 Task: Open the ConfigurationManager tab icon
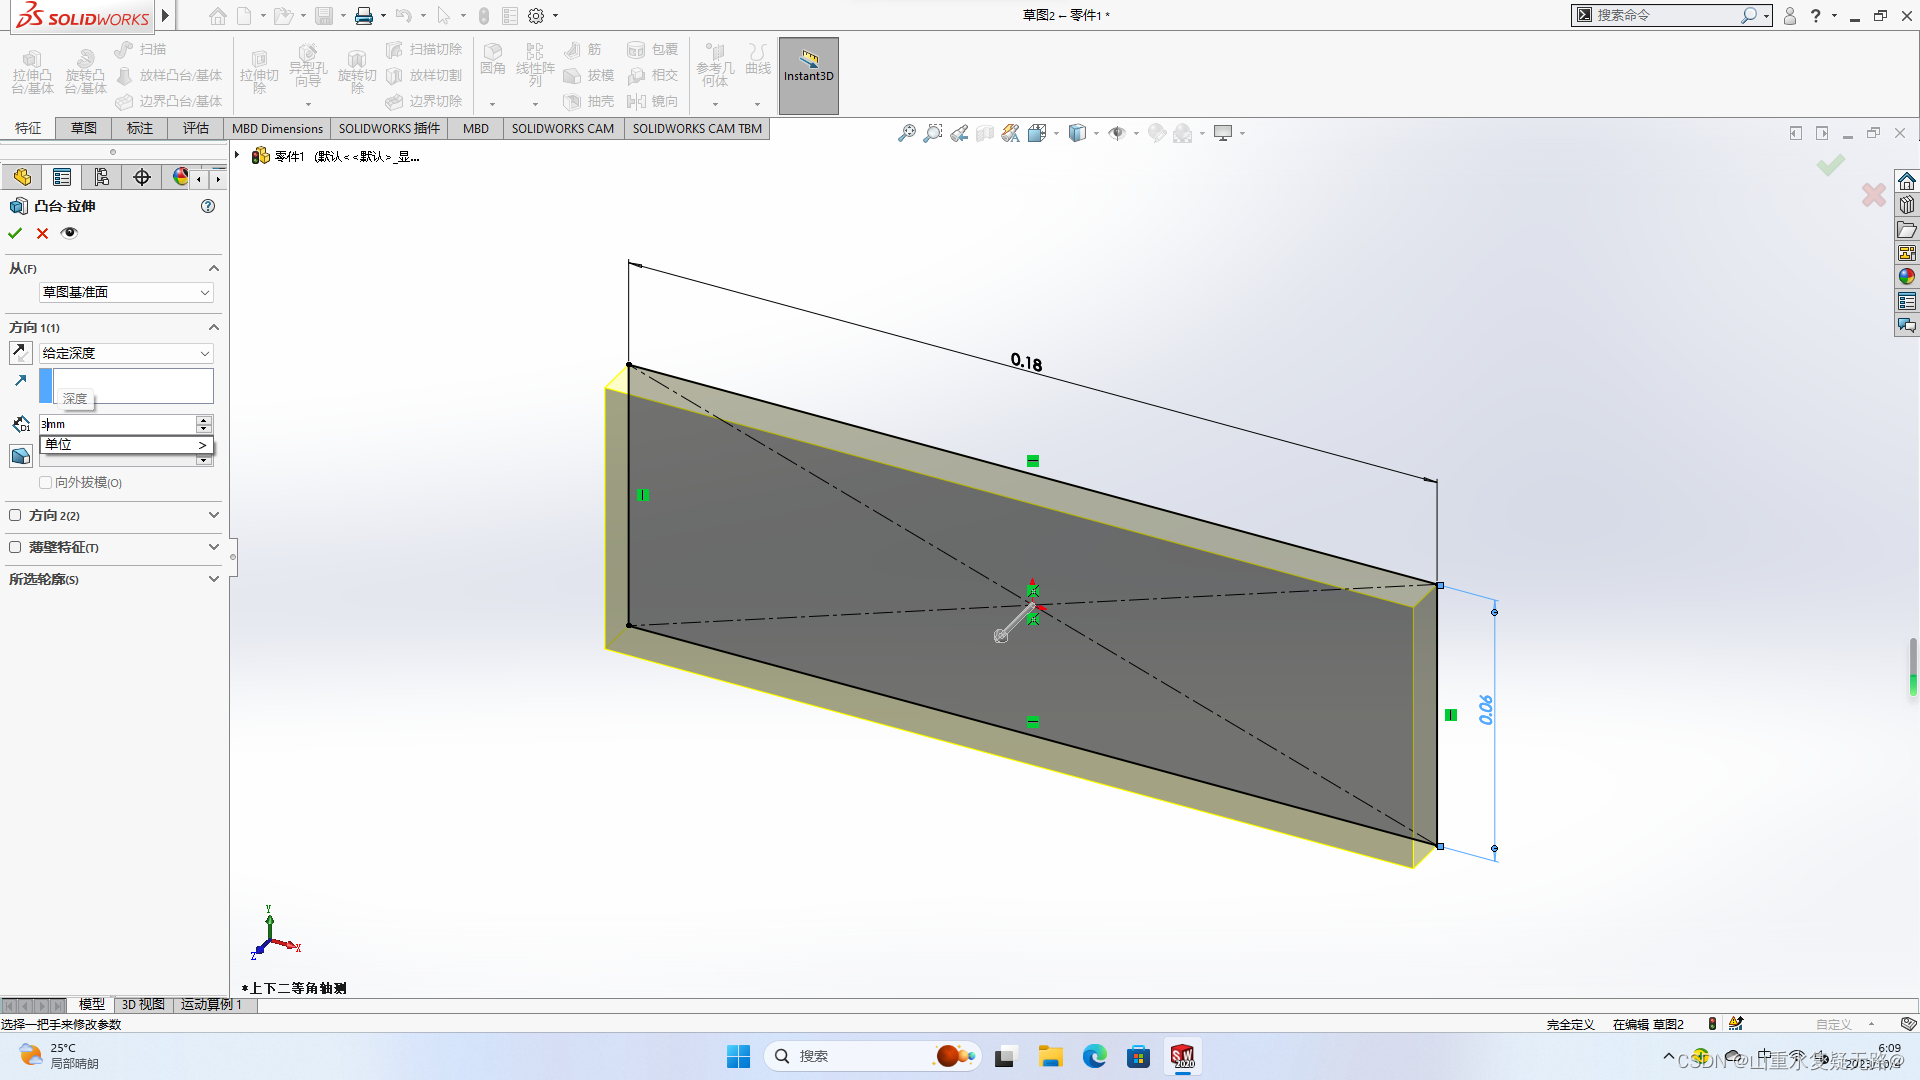(x=101, y=177)
